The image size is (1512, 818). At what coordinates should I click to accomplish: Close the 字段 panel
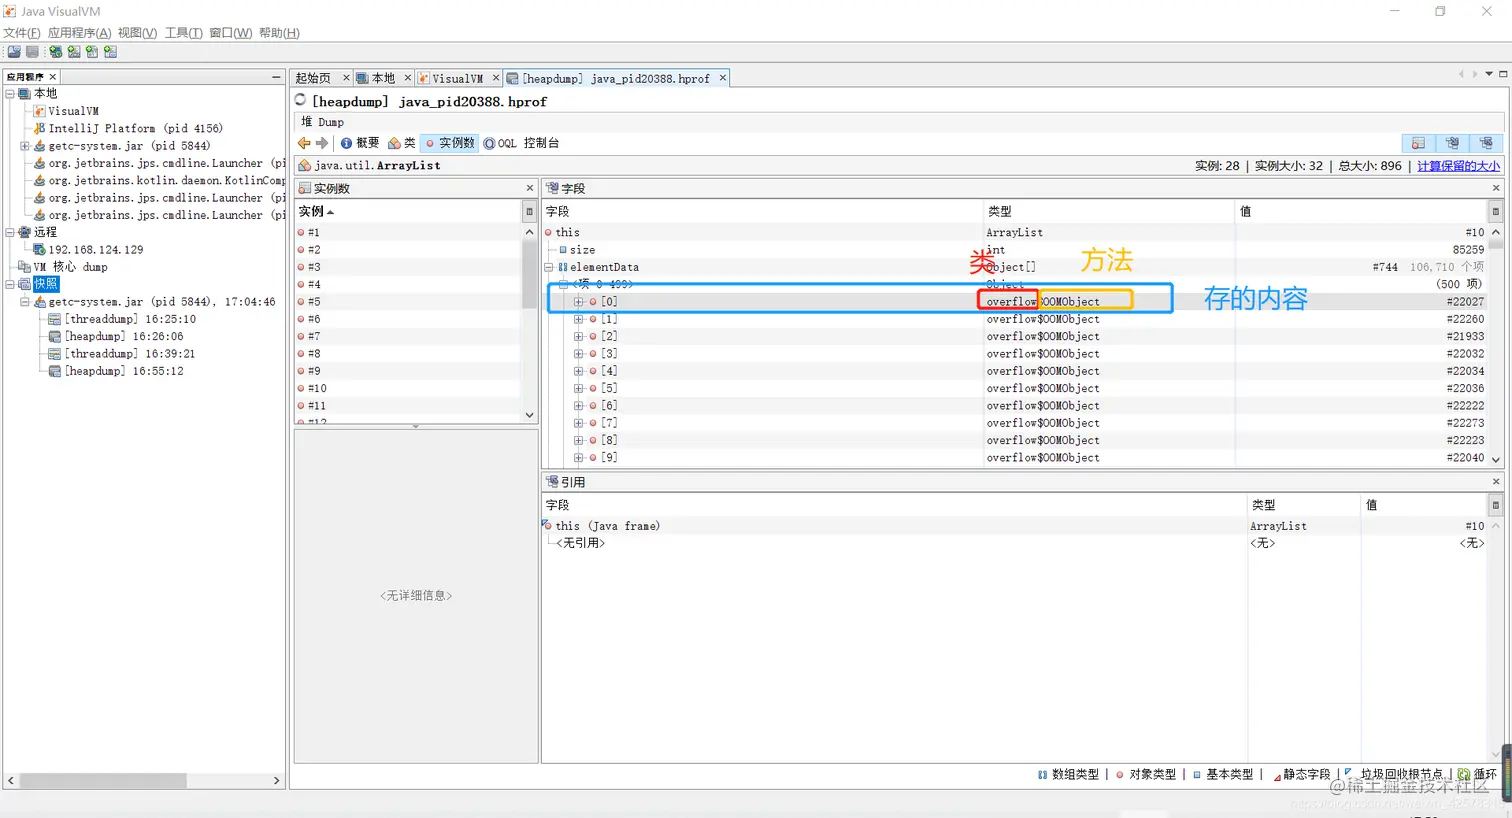1496,188
